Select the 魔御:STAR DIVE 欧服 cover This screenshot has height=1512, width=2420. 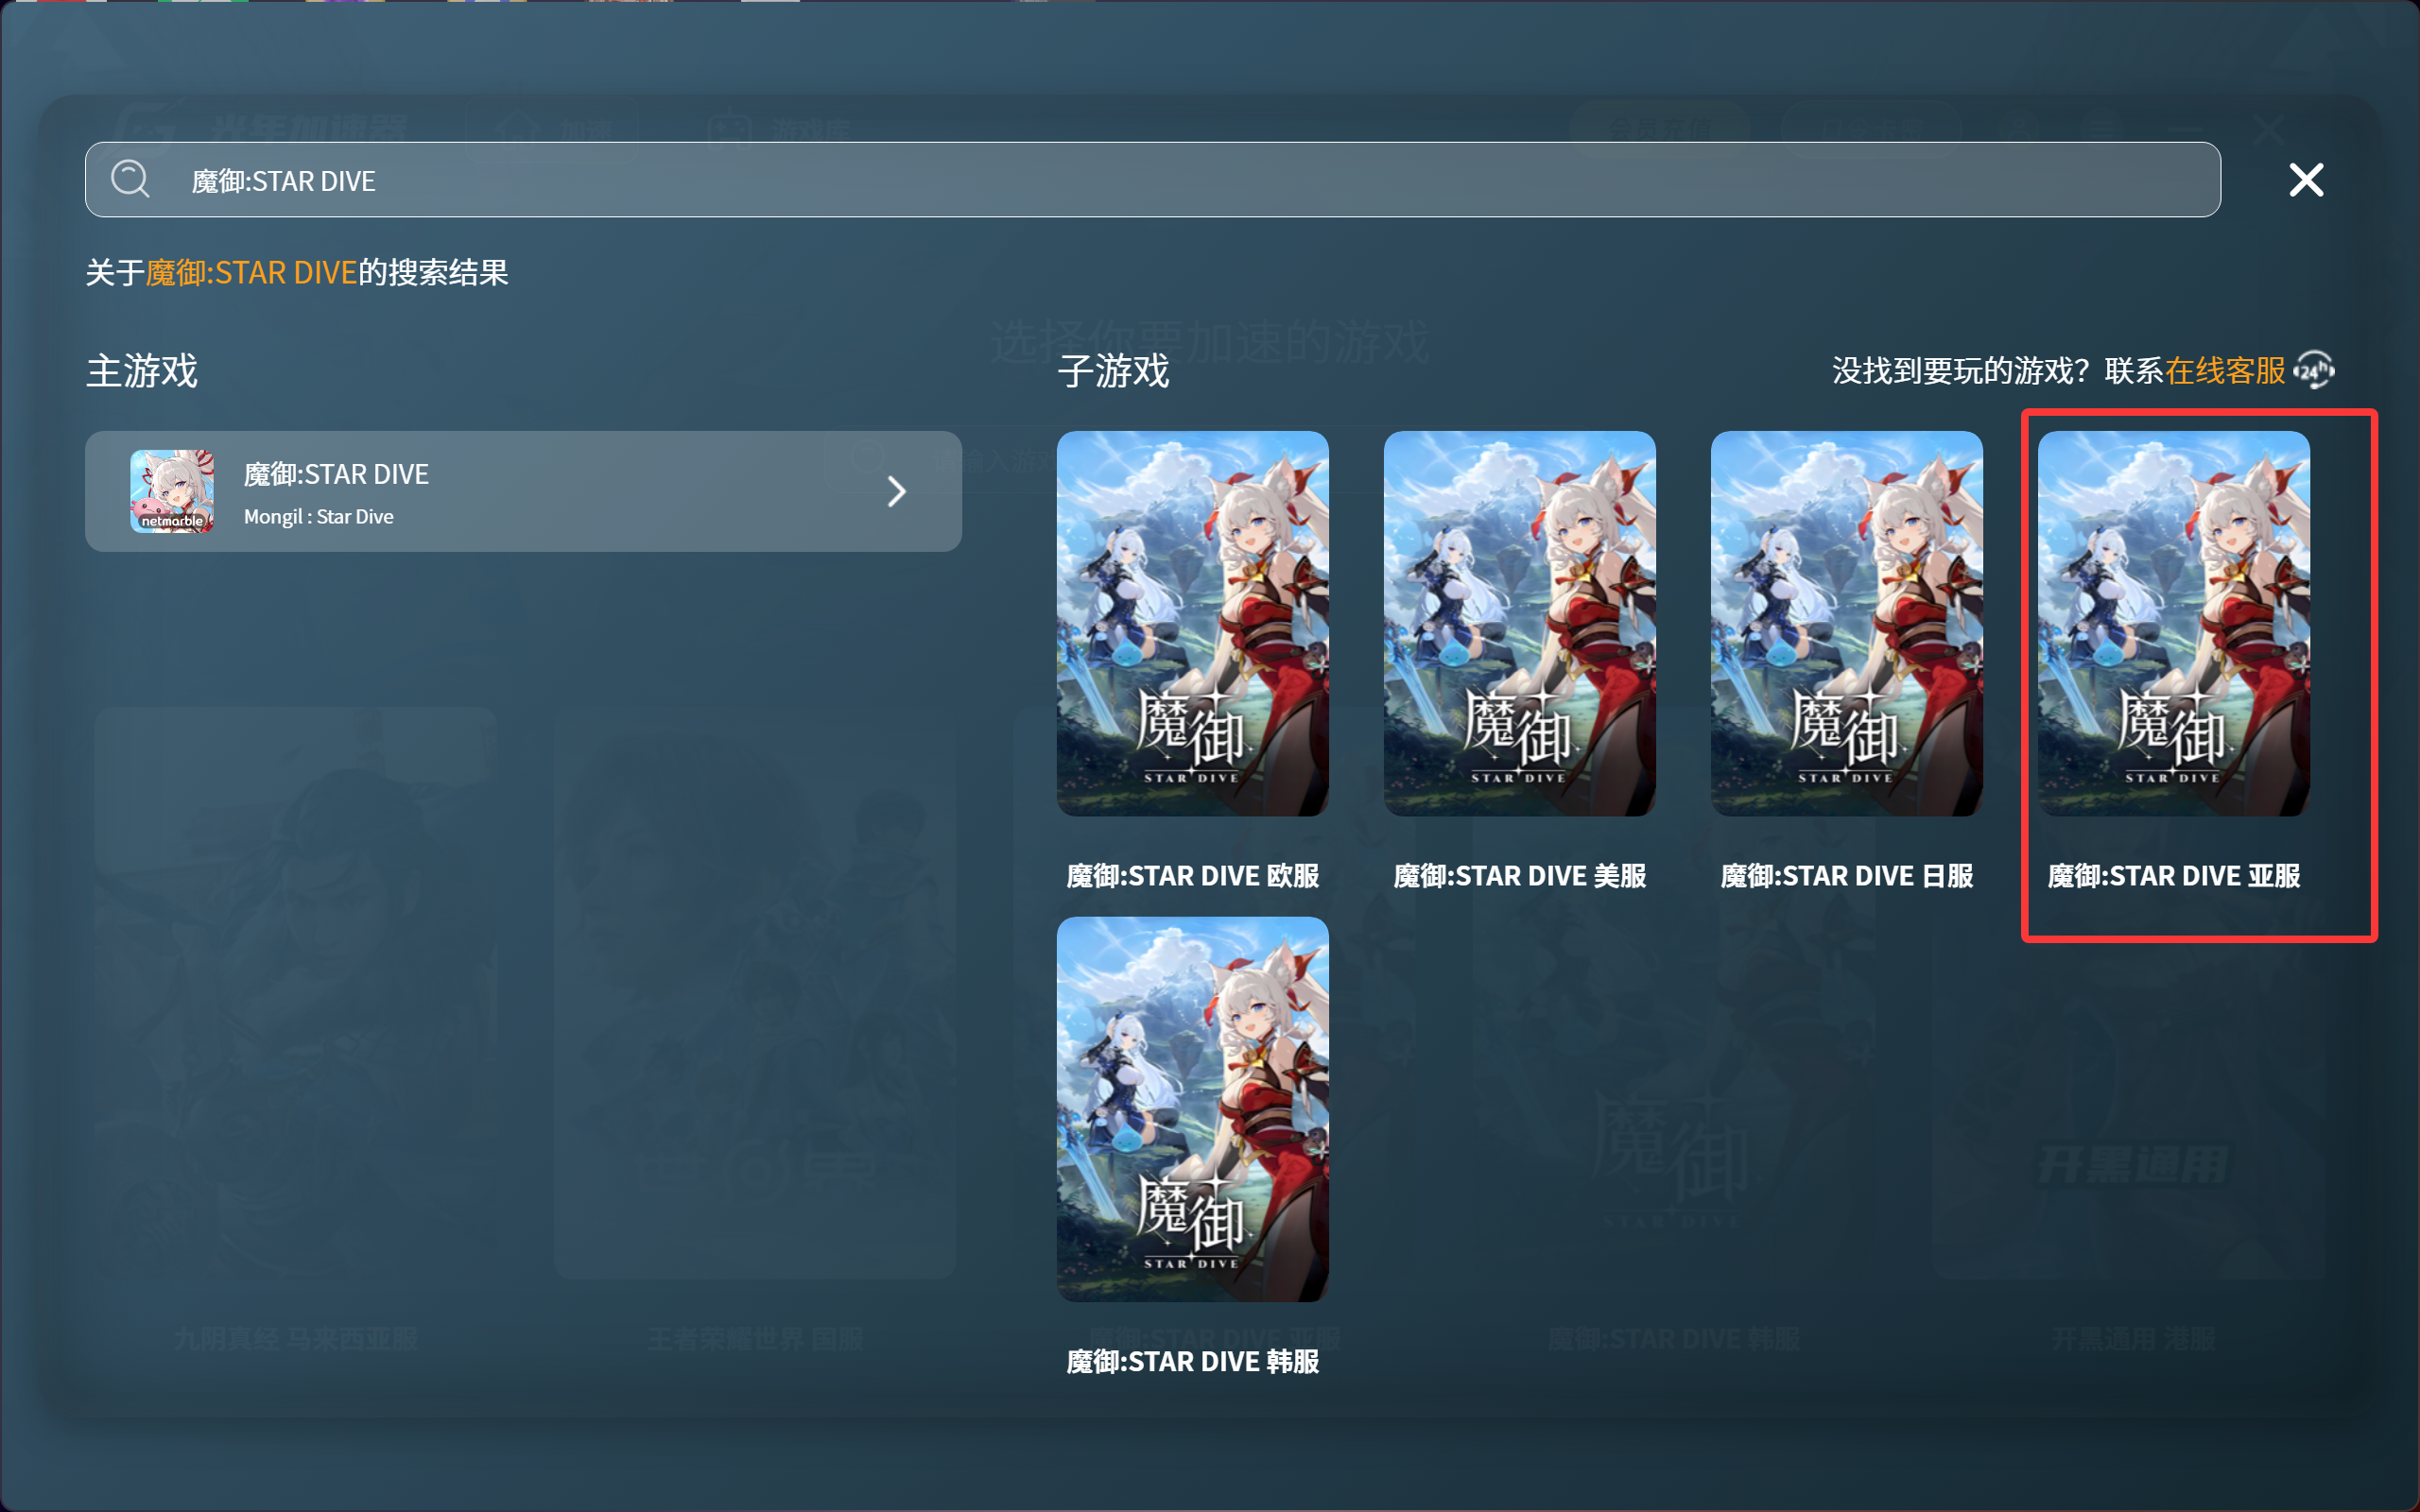click(x=1192, y=622)
